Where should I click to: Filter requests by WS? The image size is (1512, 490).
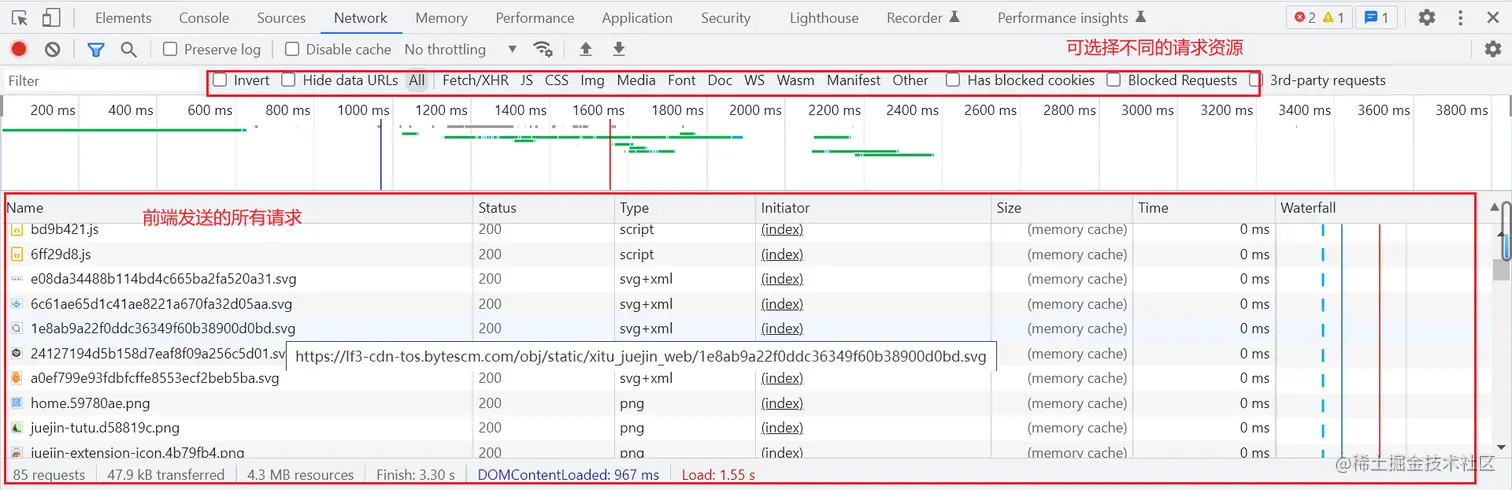pyautogui.click(x=754, y=80)
